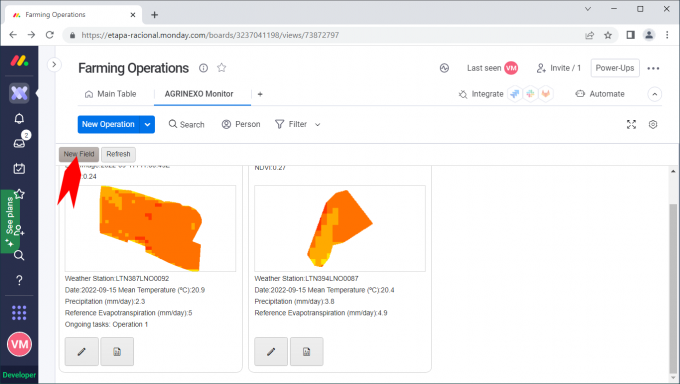Select the AGRINEXO Monitor tab
Screen dimensions: 680x384
pyautogui.click(x=199, y=94)
